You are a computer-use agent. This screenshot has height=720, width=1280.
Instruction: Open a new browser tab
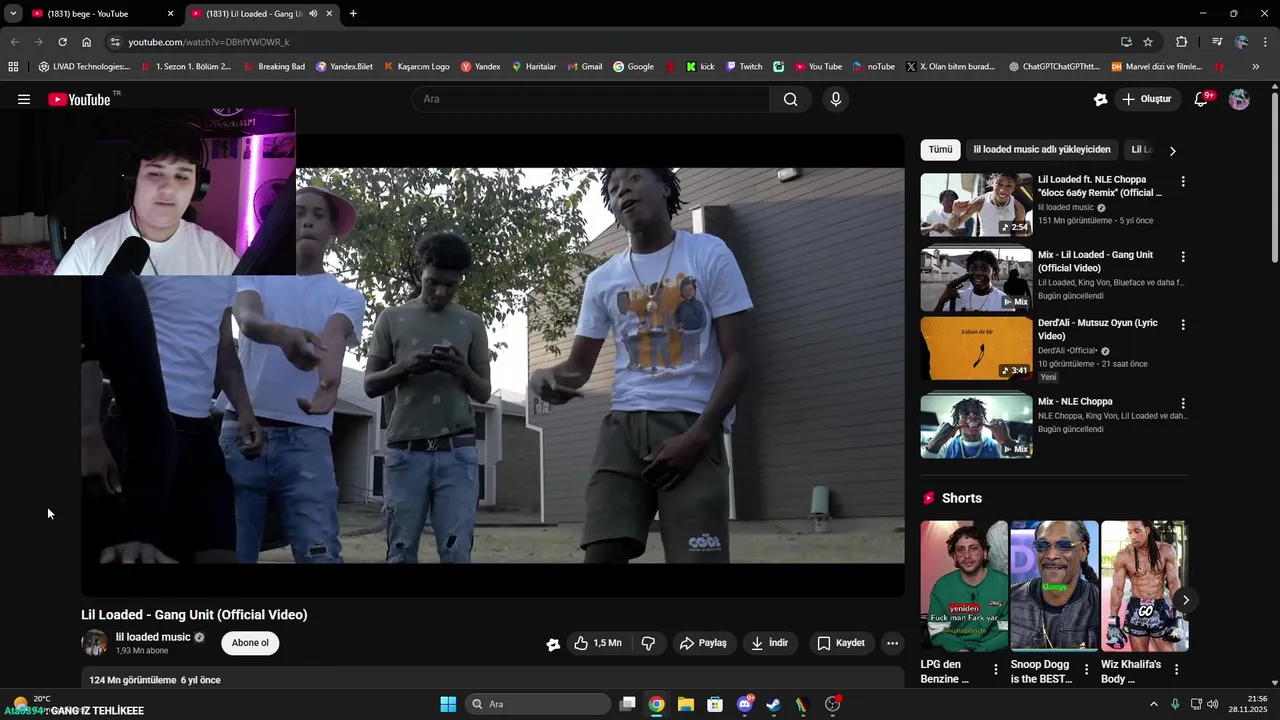coord(353,14)
